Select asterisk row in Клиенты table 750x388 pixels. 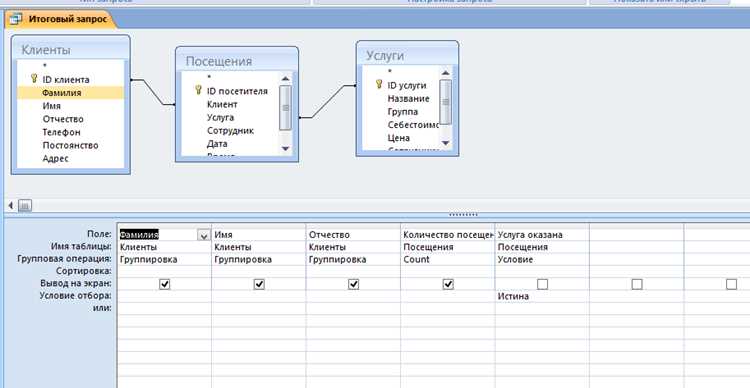tap(71, 66)
